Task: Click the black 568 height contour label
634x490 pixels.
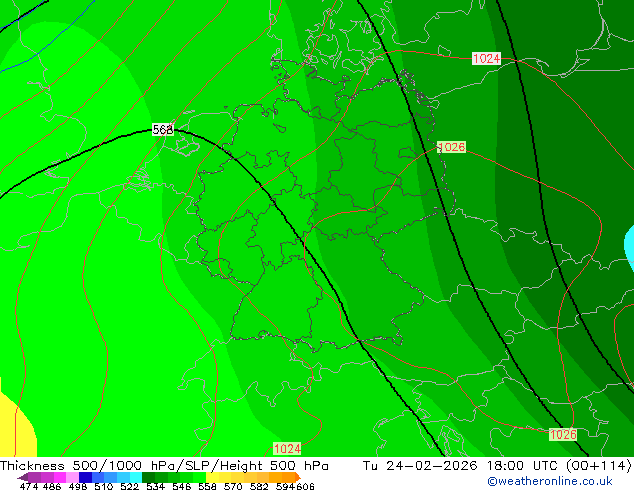Action: point(163,130)
